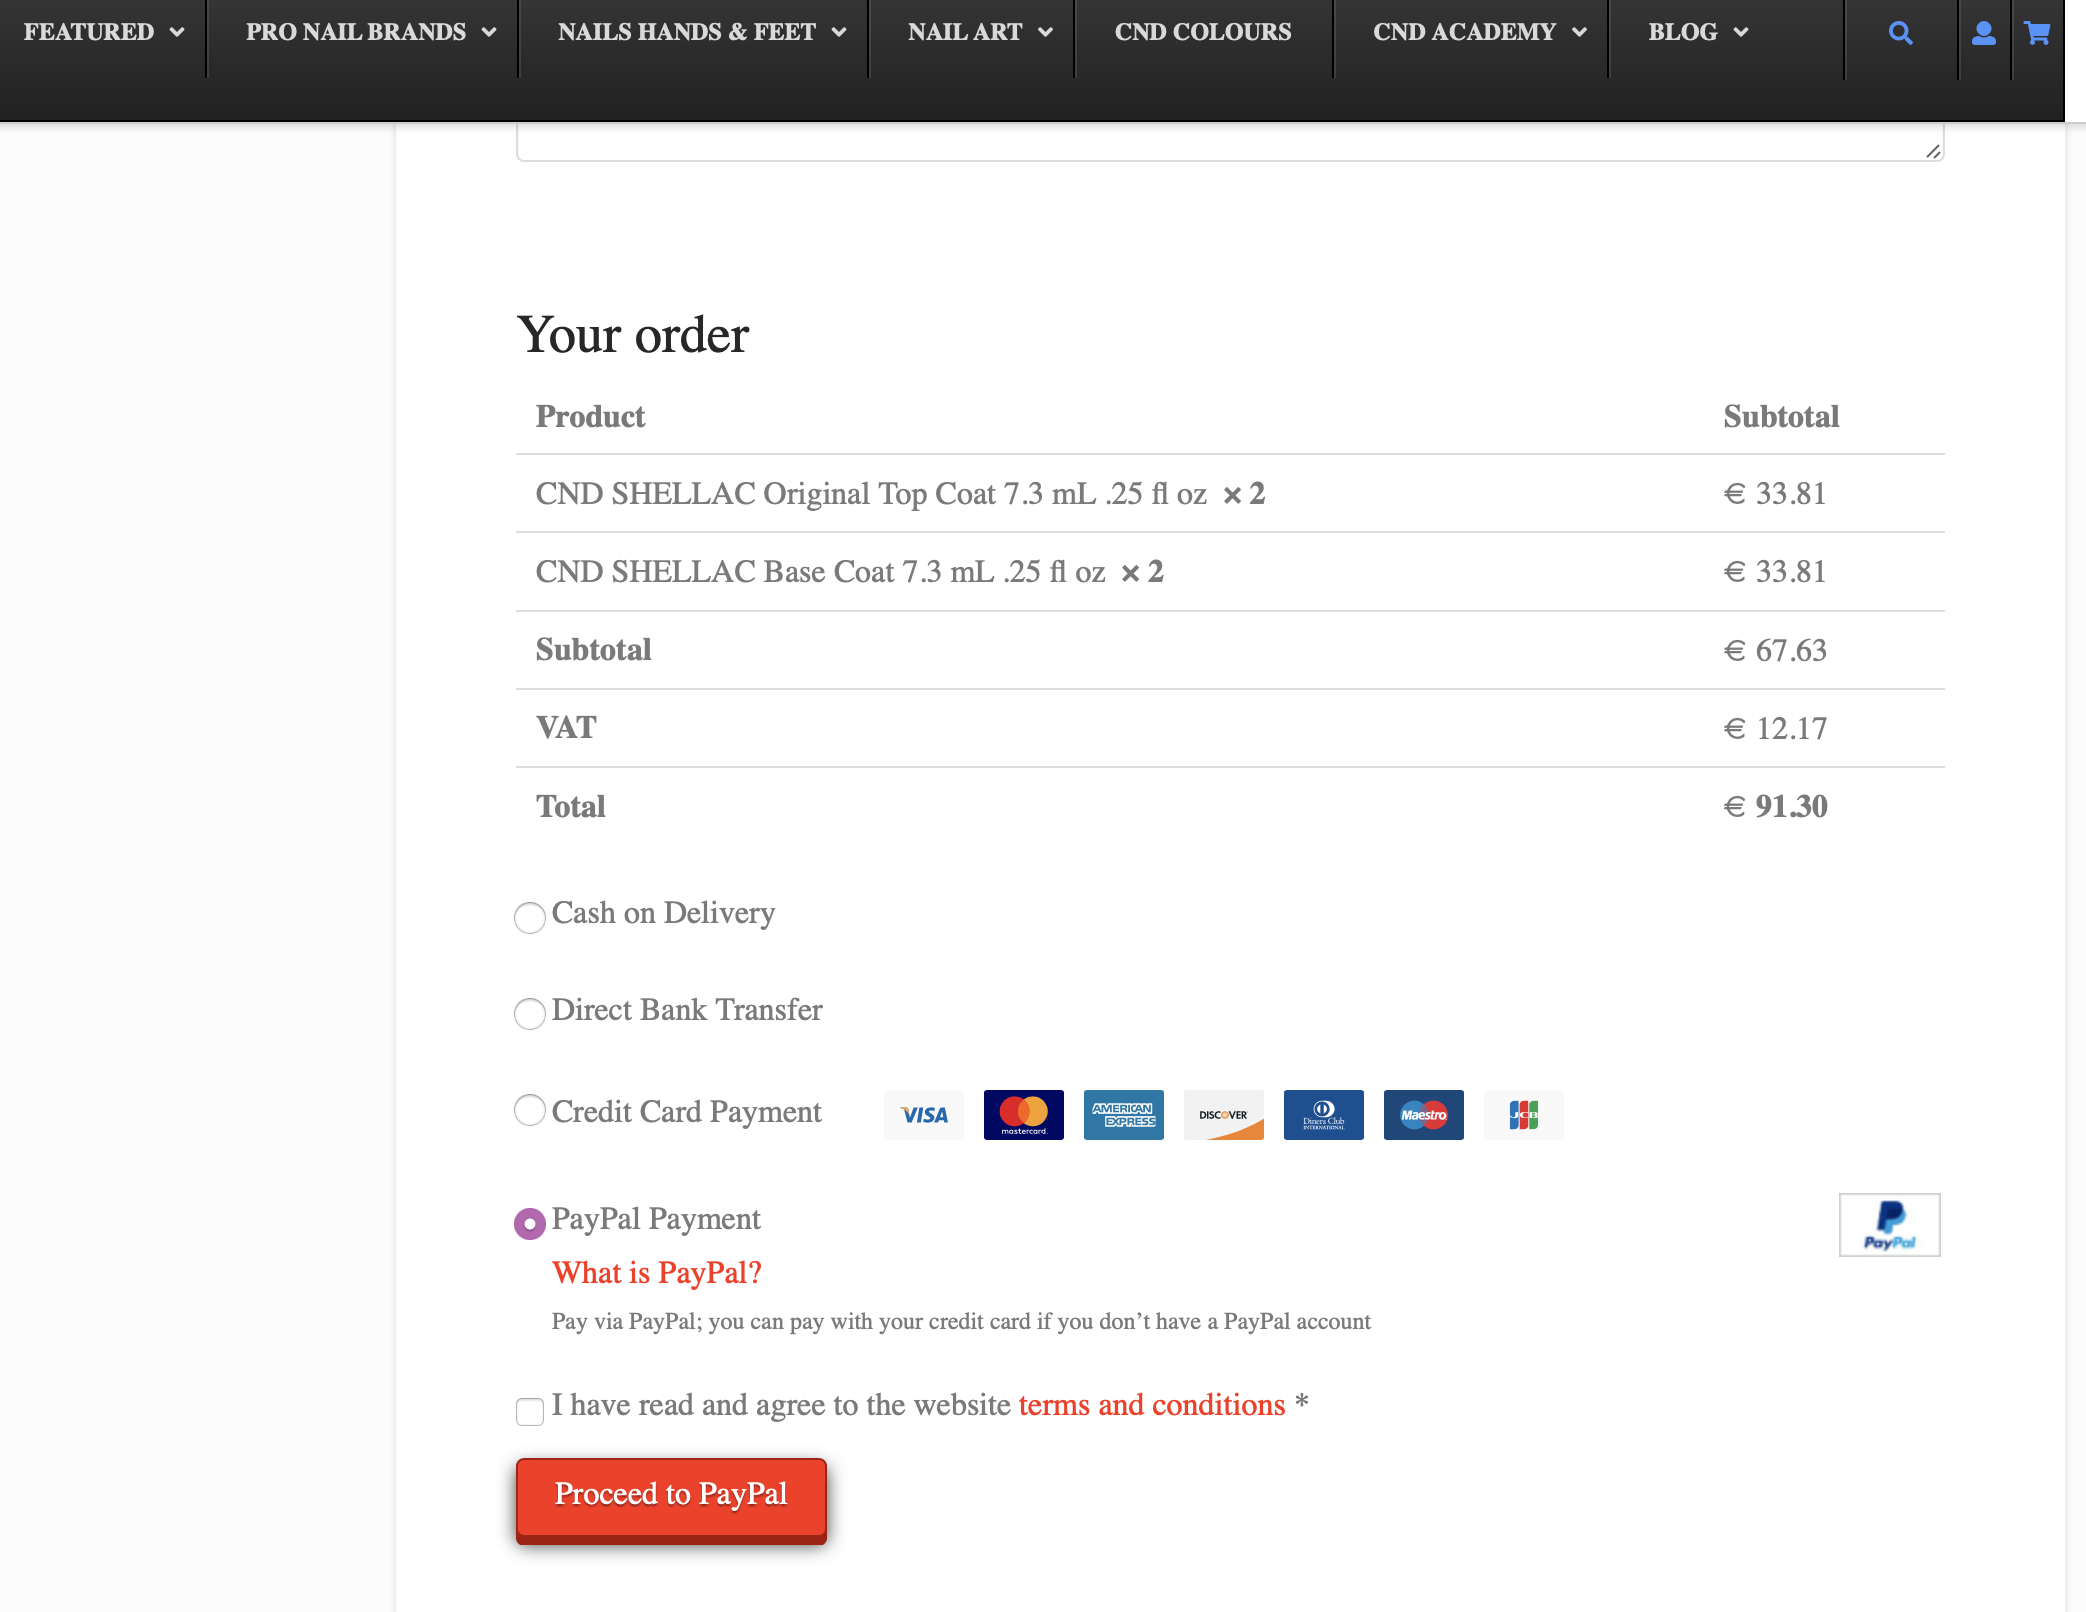The width and height of the screenshot is (2086, 1612).
Task: Select the Cash on Delivery option
Action: pos(529,917)
